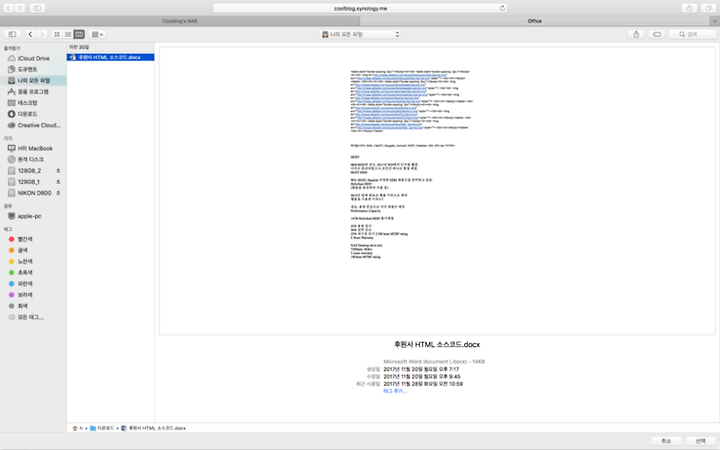Select the apple-pc shared computer
Viewport: 720px width, 450px height.
click(x=33, y=216)
